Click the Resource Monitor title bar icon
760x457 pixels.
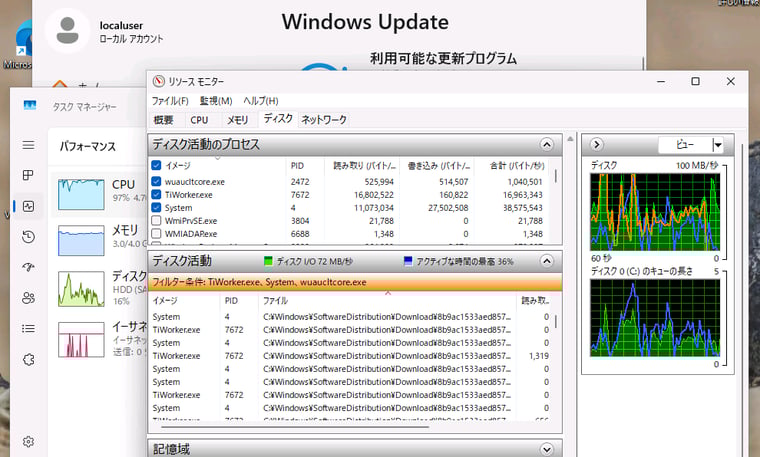click(x=158, y=81)
